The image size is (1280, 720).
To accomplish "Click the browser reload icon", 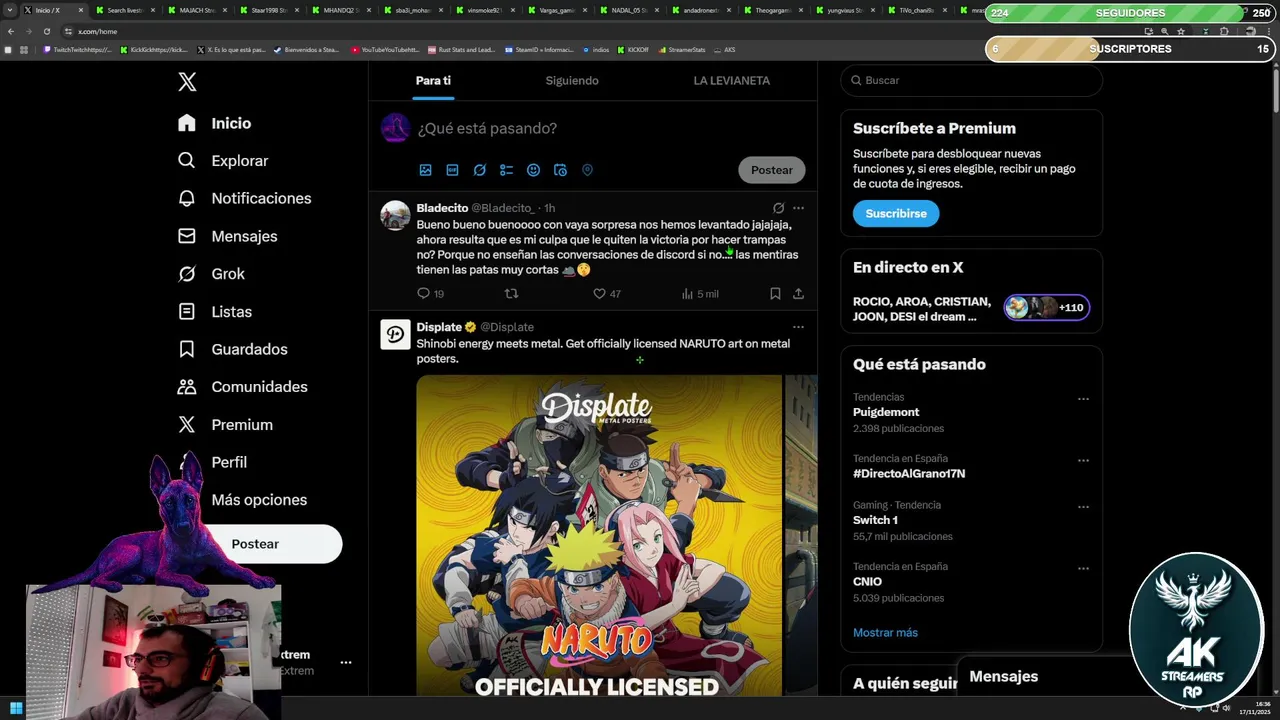I will pos(46,31).
